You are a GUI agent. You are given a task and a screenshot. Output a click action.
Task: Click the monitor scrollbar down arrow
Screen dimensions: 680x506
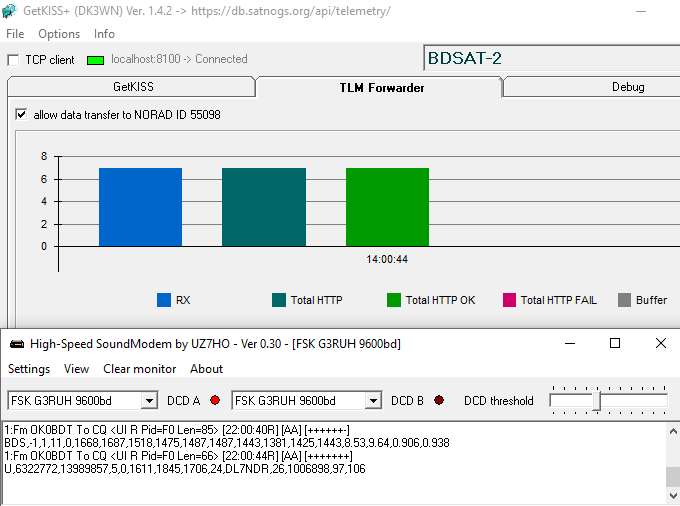pos(673,495)
